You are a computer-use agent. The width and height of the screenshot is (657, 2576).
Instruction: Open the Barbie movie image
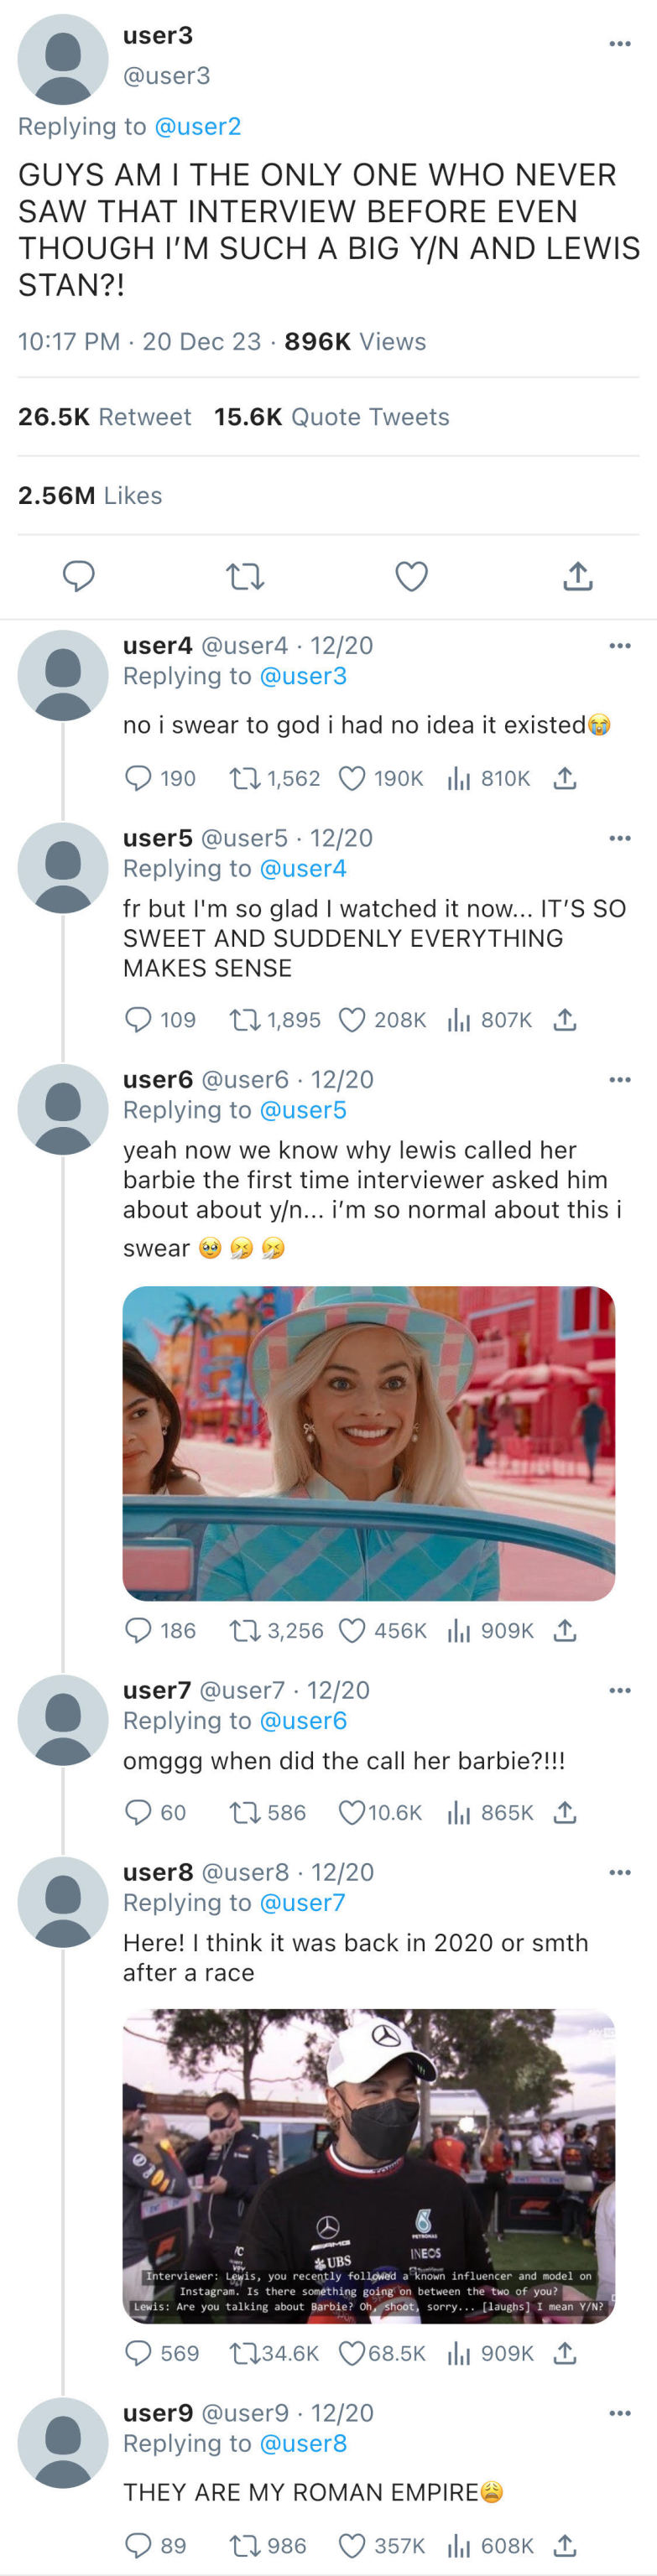pyautogui.click(x=368, y=1443)
